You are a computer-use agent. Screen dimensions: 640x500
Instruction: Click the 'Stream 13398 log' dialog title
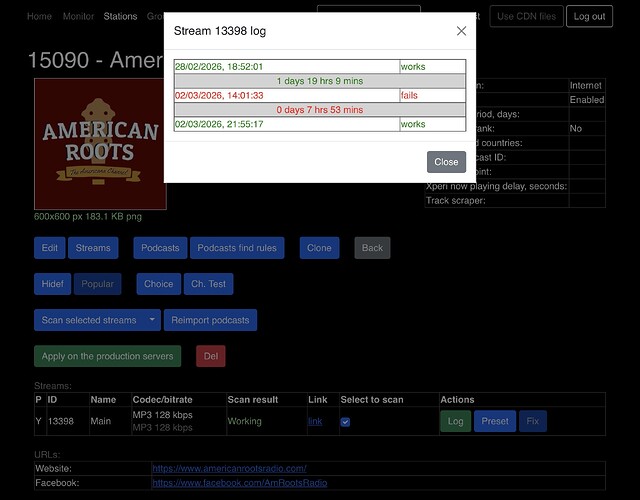(x=220, y=31)
